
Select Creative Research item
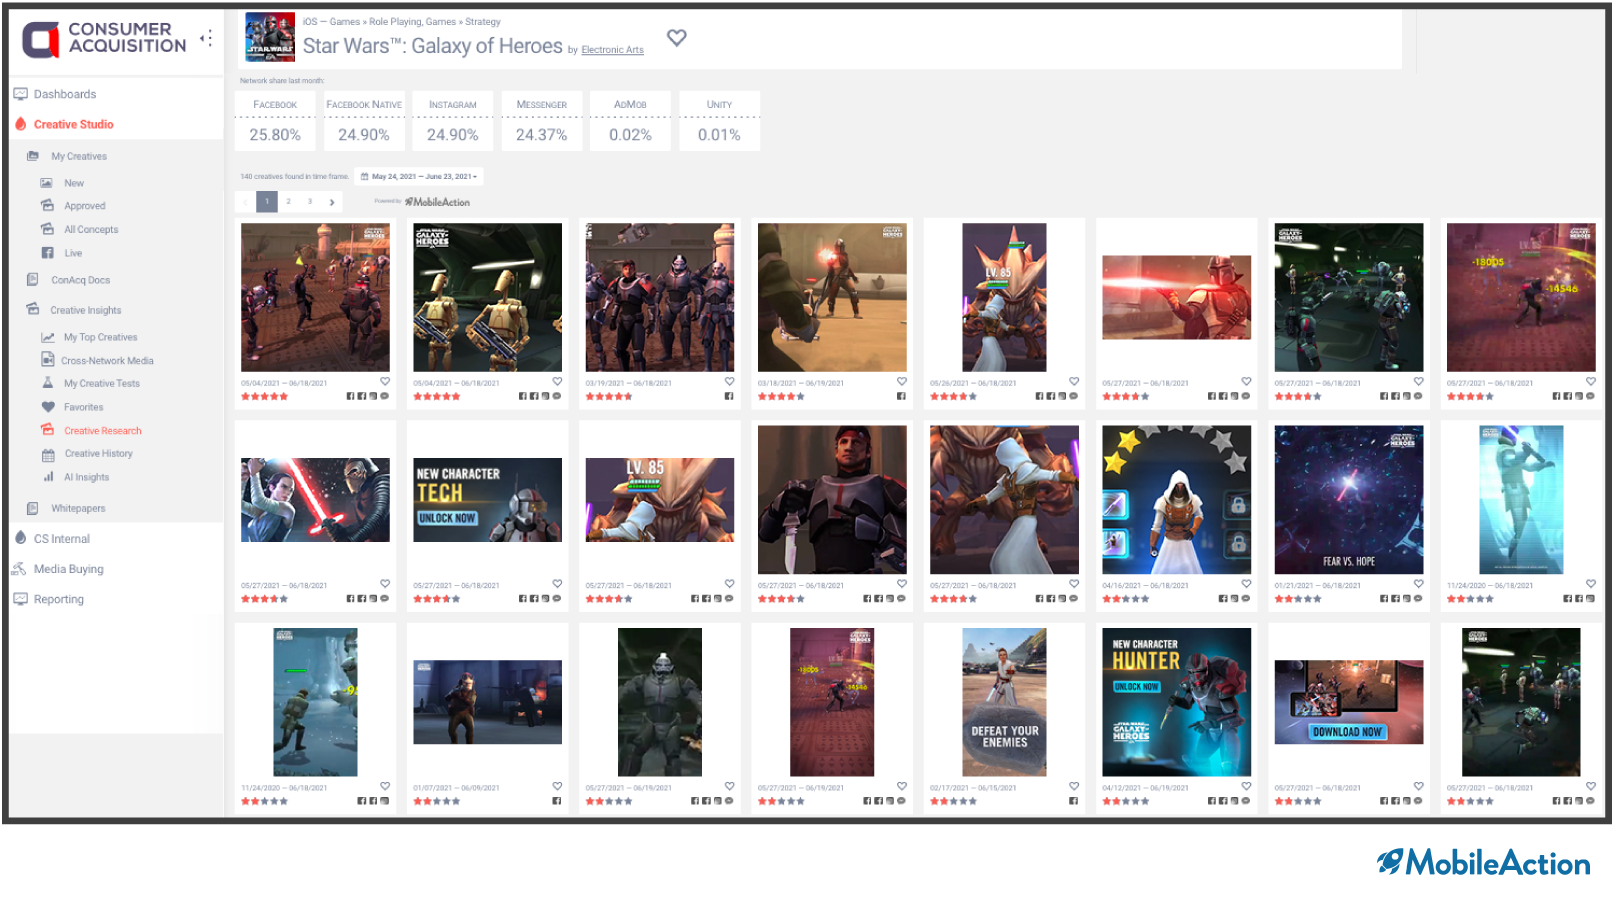[103, 431]
